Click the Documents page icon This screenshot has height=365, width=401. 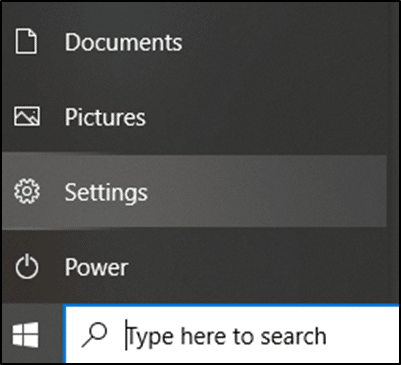click(26, 41)
